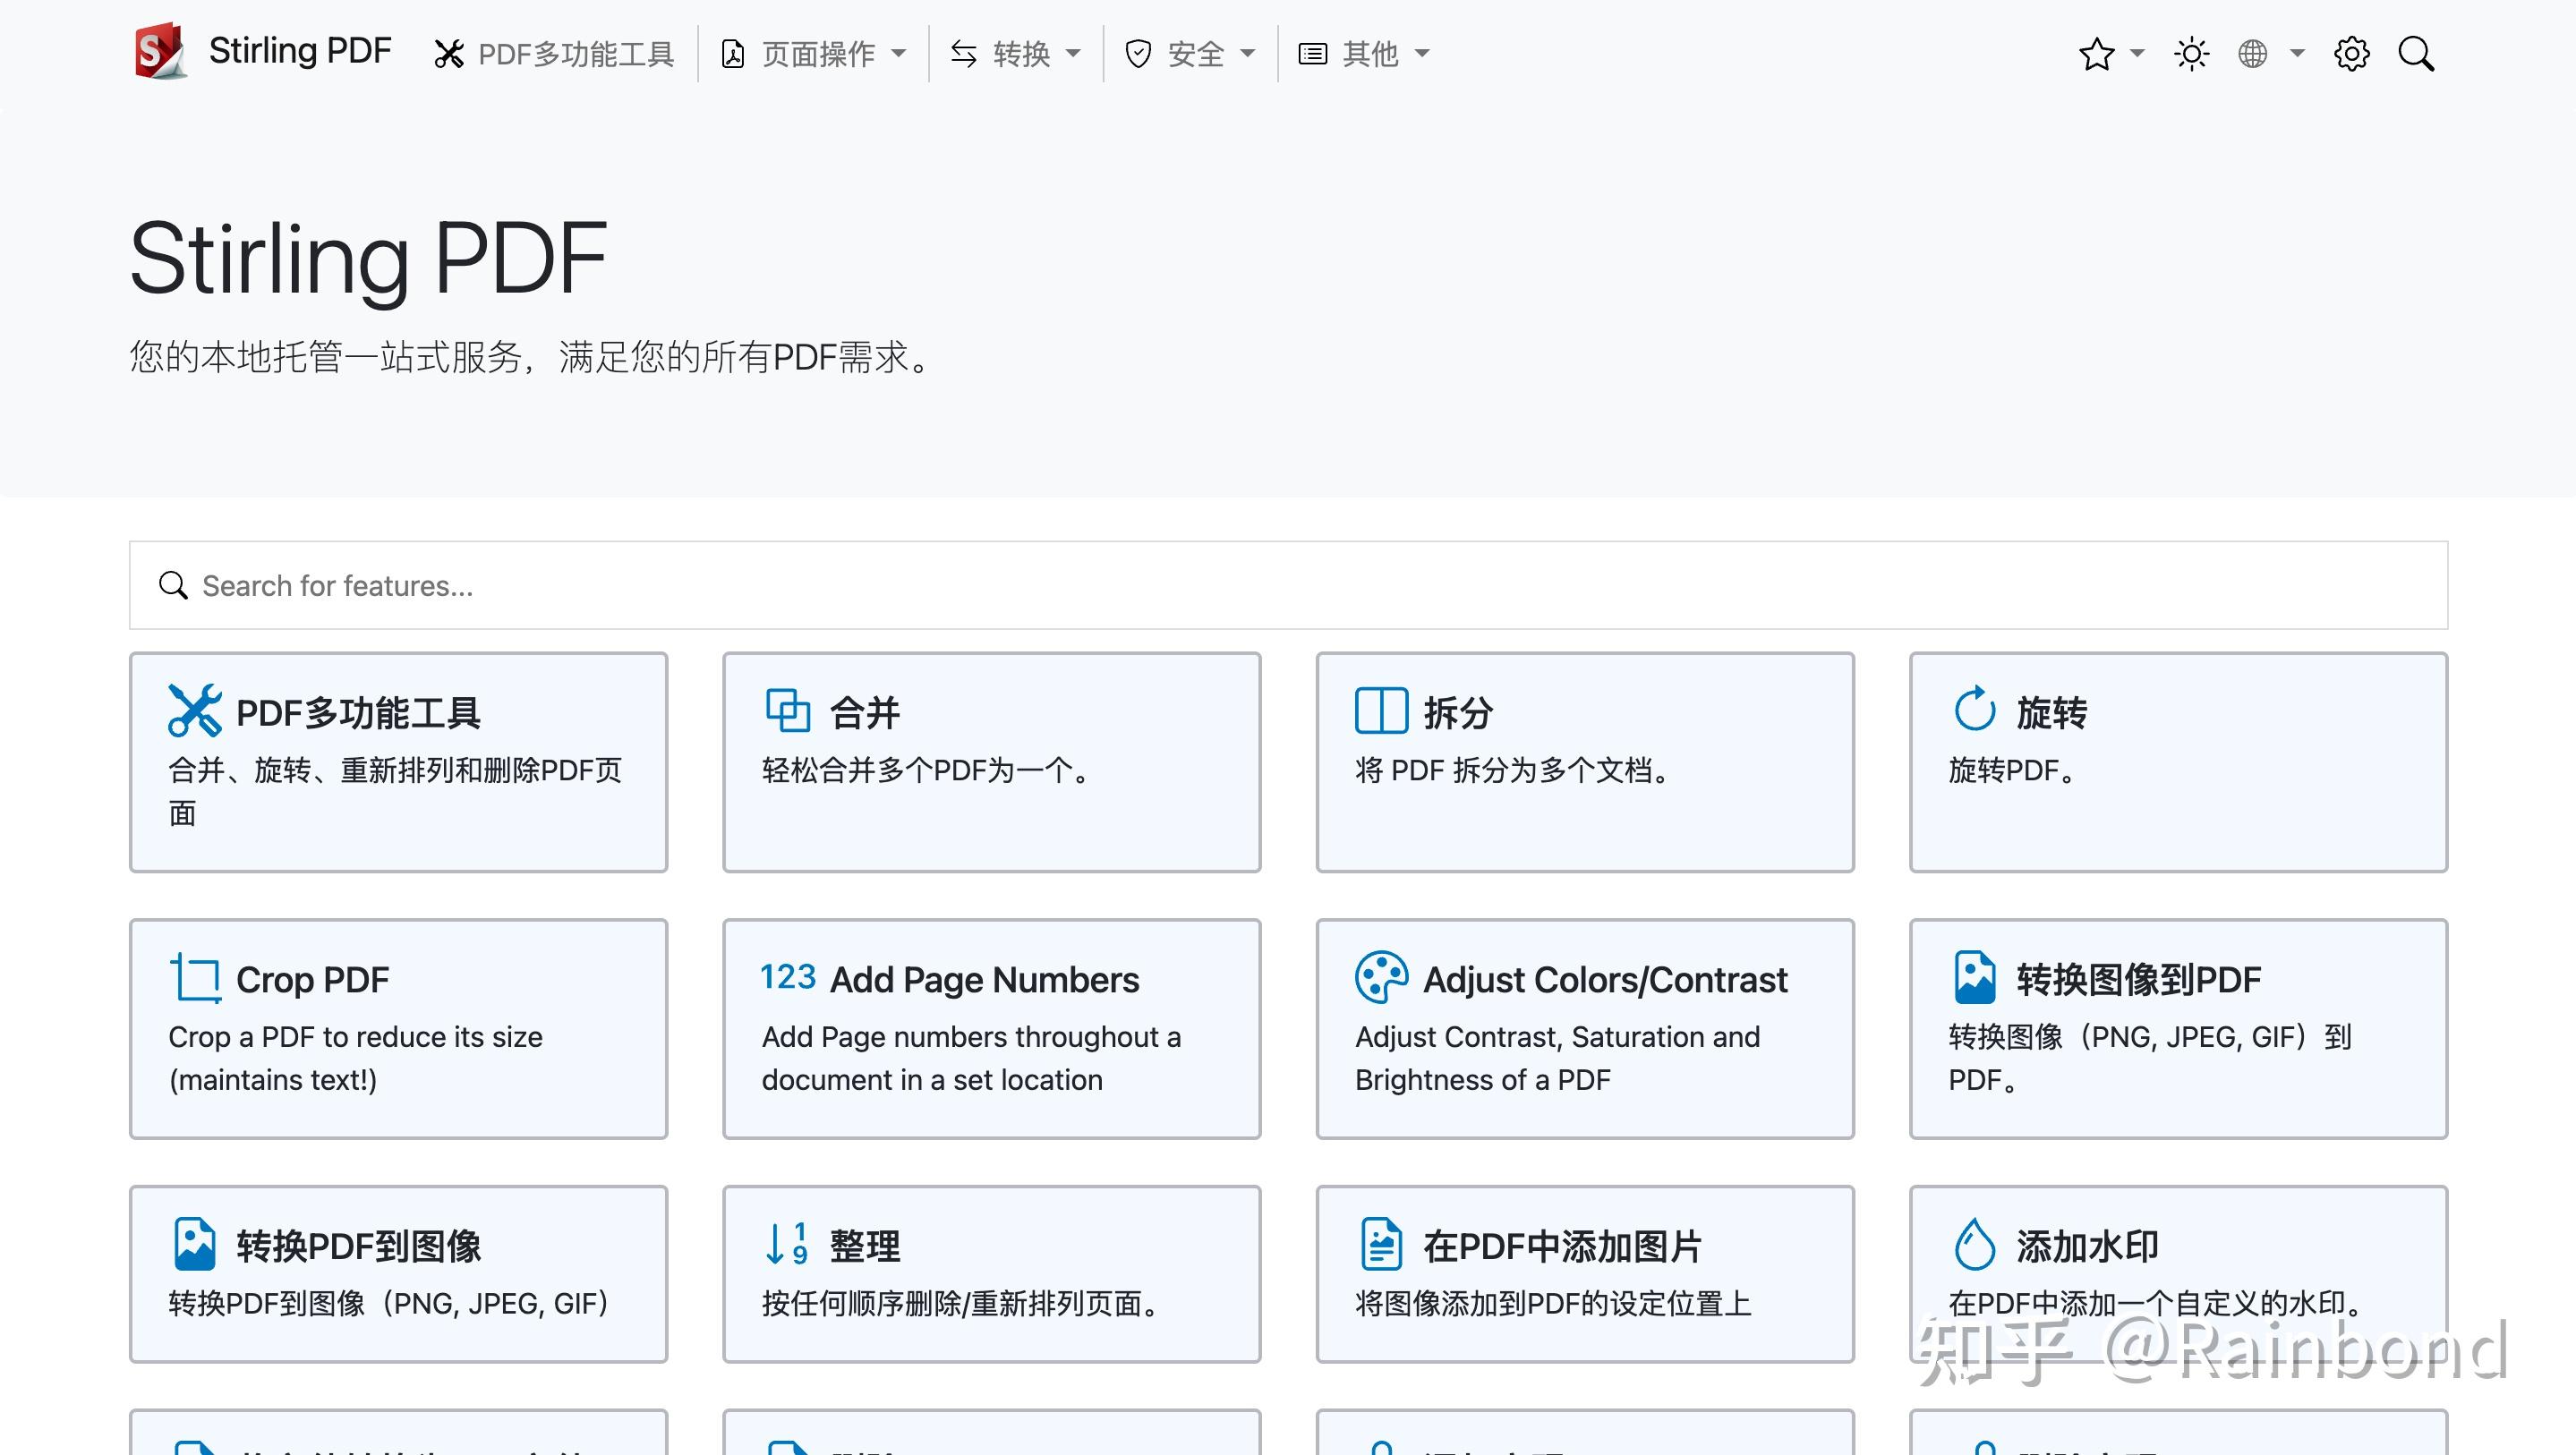Image resolution: width=2576 pixels, height=1455 pixels.
Task: Click the 转换 arrows icon in navbar
Action: 963,53
